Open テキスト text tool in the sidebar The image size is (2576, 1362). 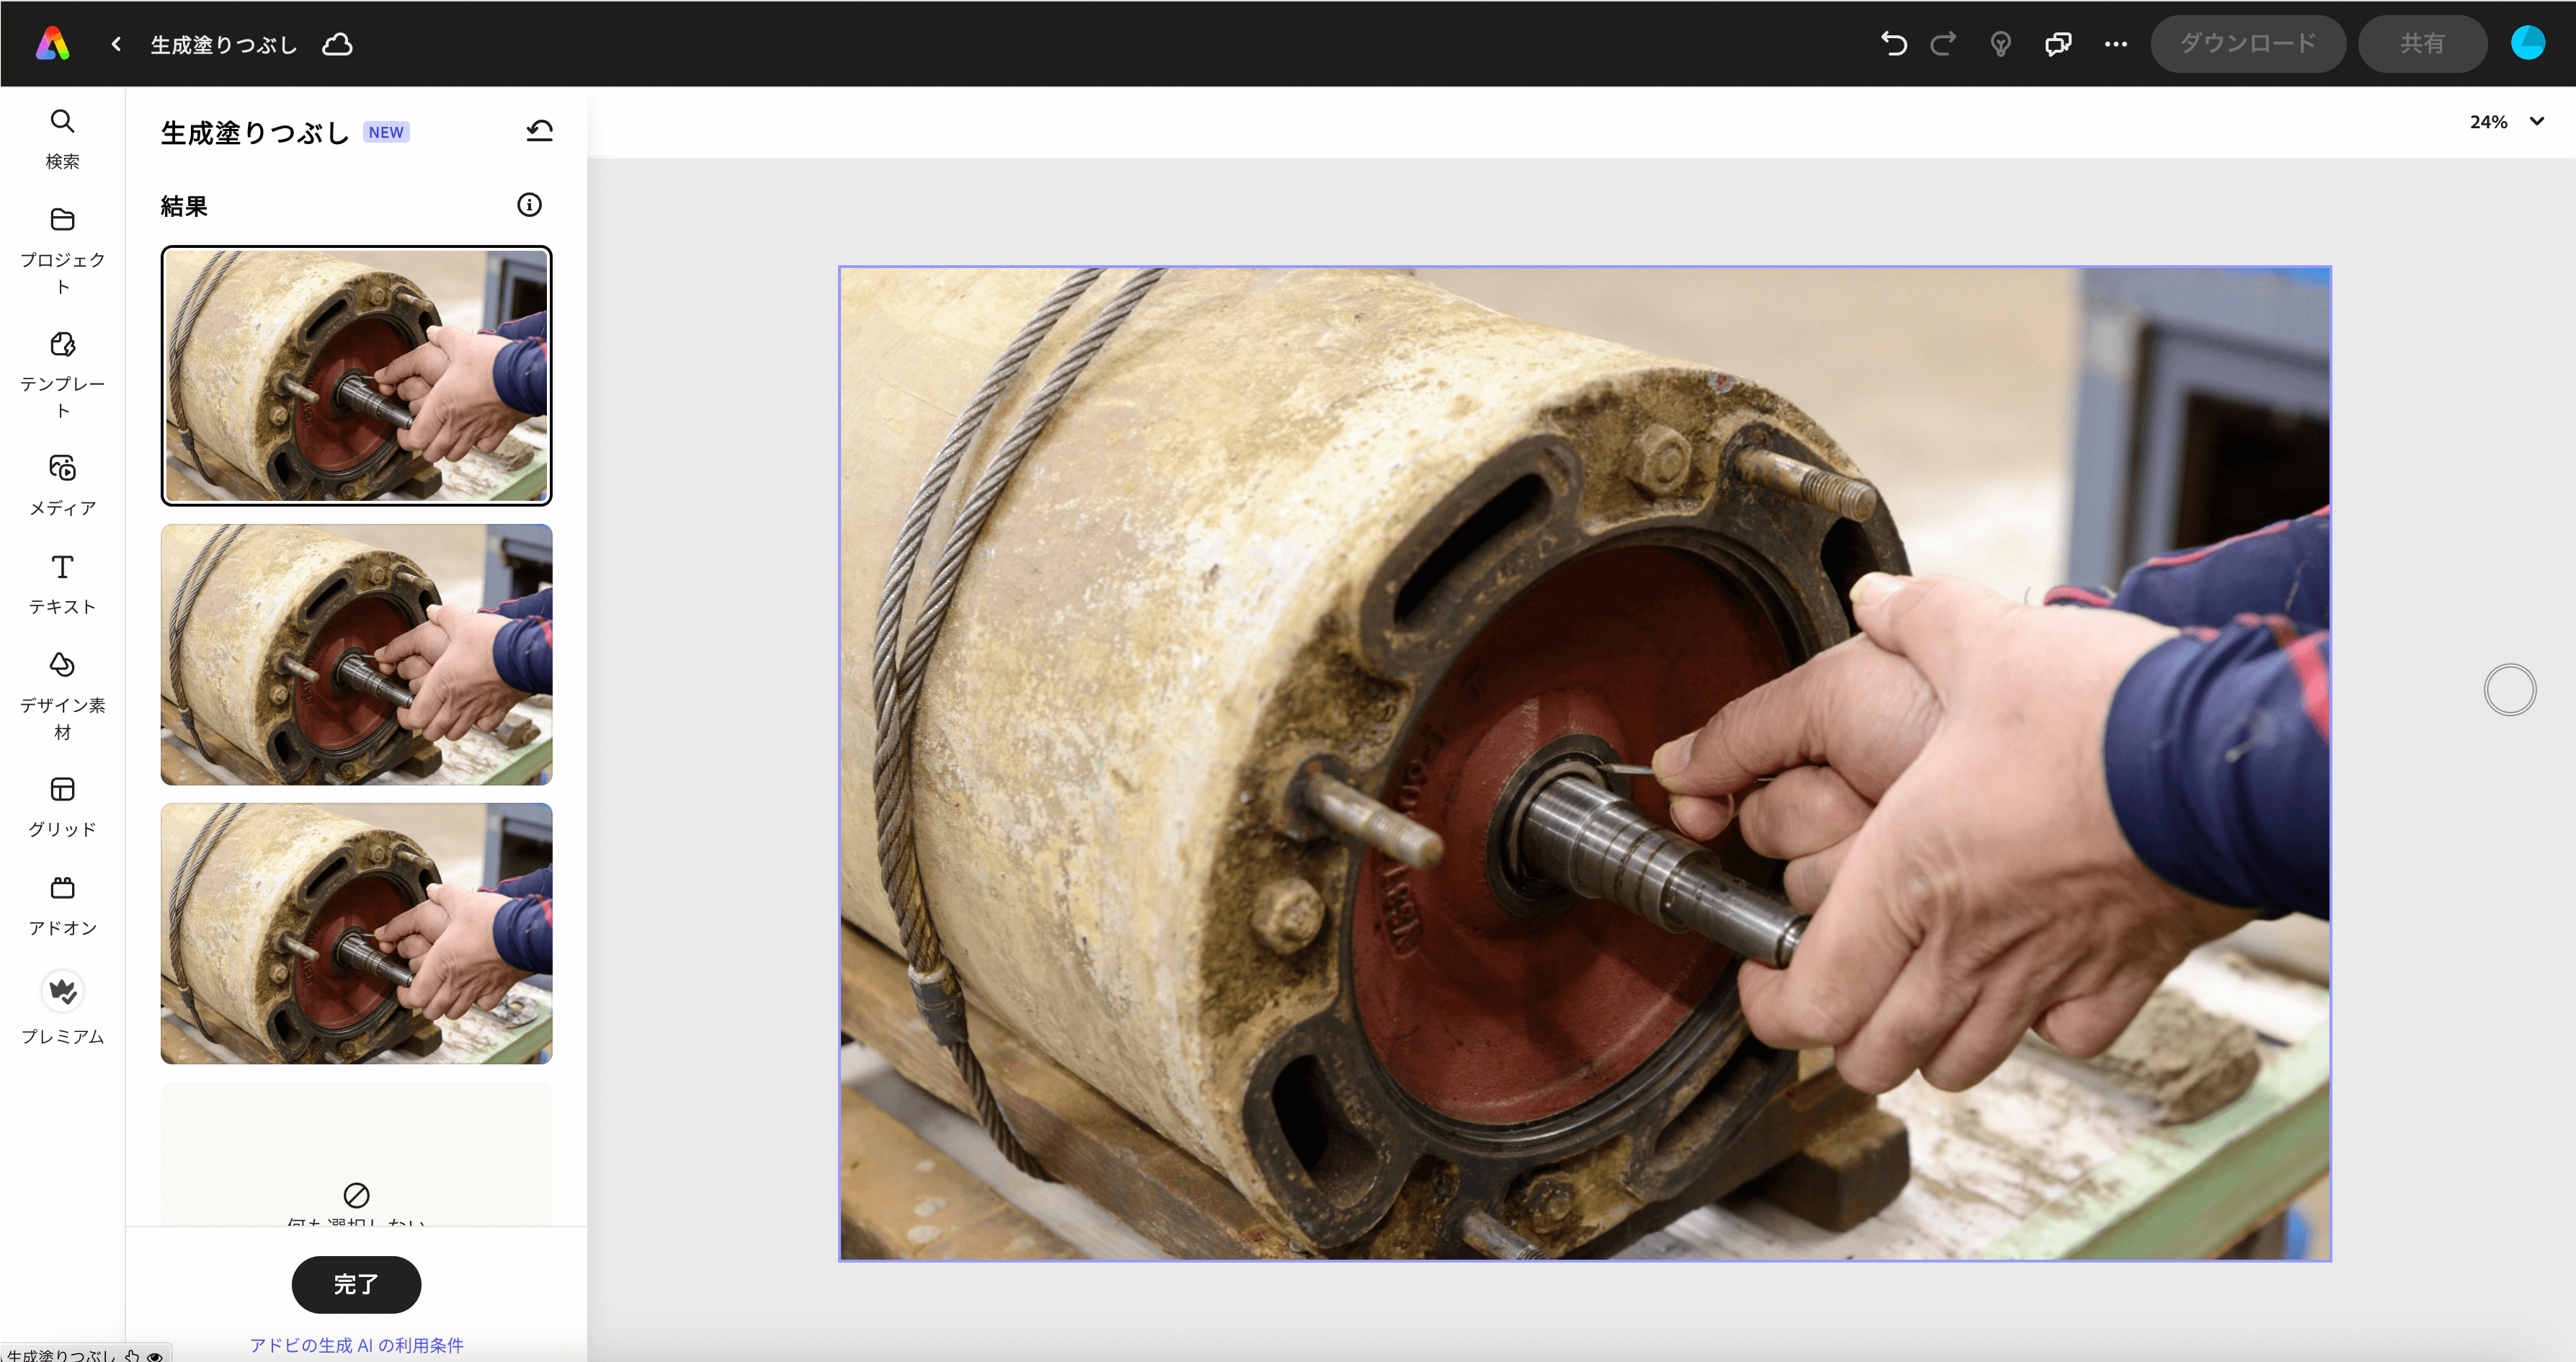tap(62, 584)
